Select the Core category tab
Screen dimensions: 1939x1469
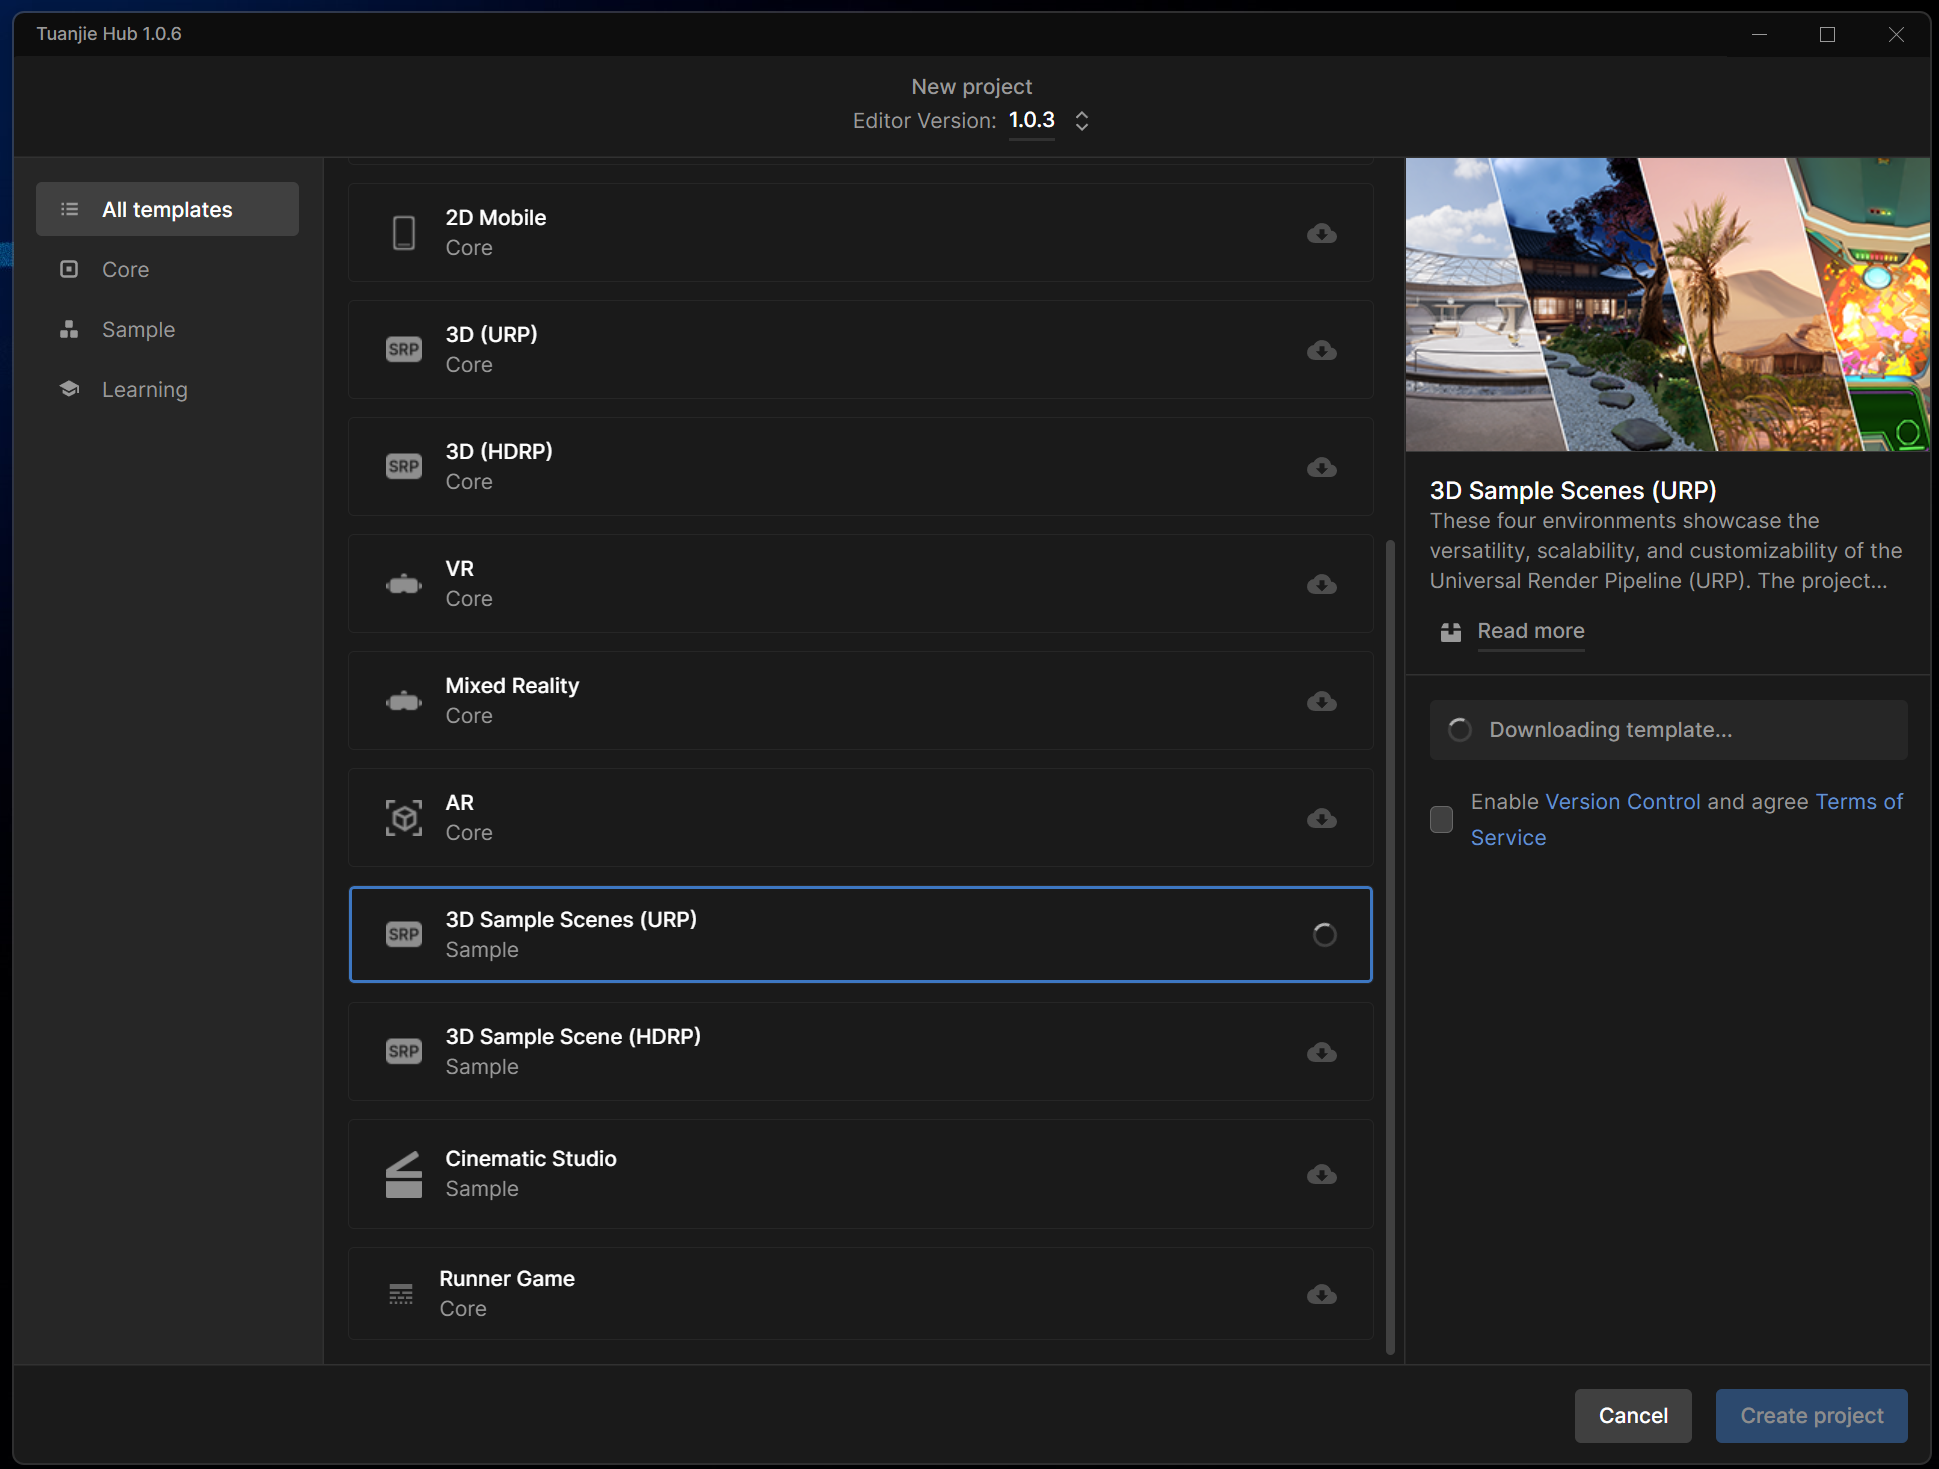click(x=125, y=270)
